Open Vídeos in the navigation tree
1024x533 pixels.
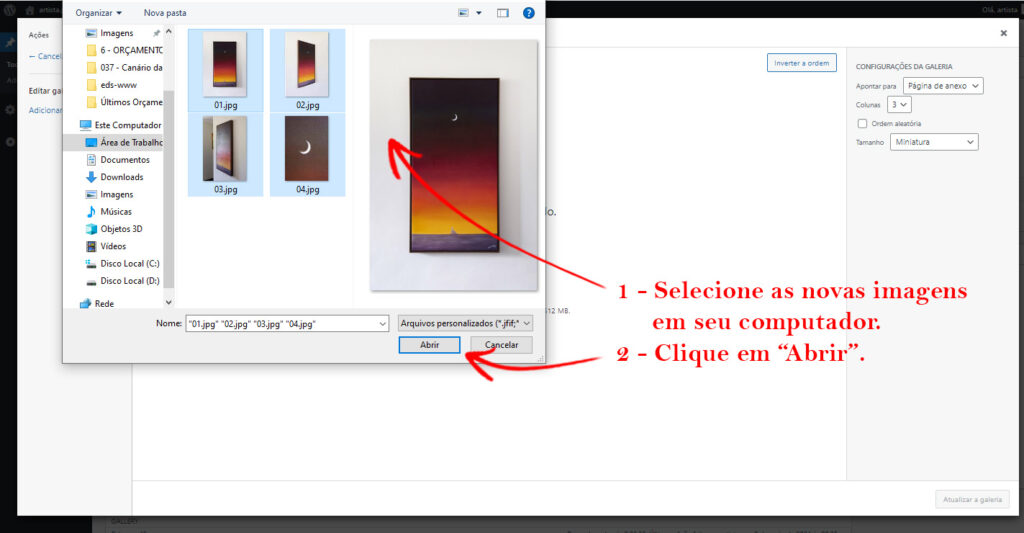(106, 246)
